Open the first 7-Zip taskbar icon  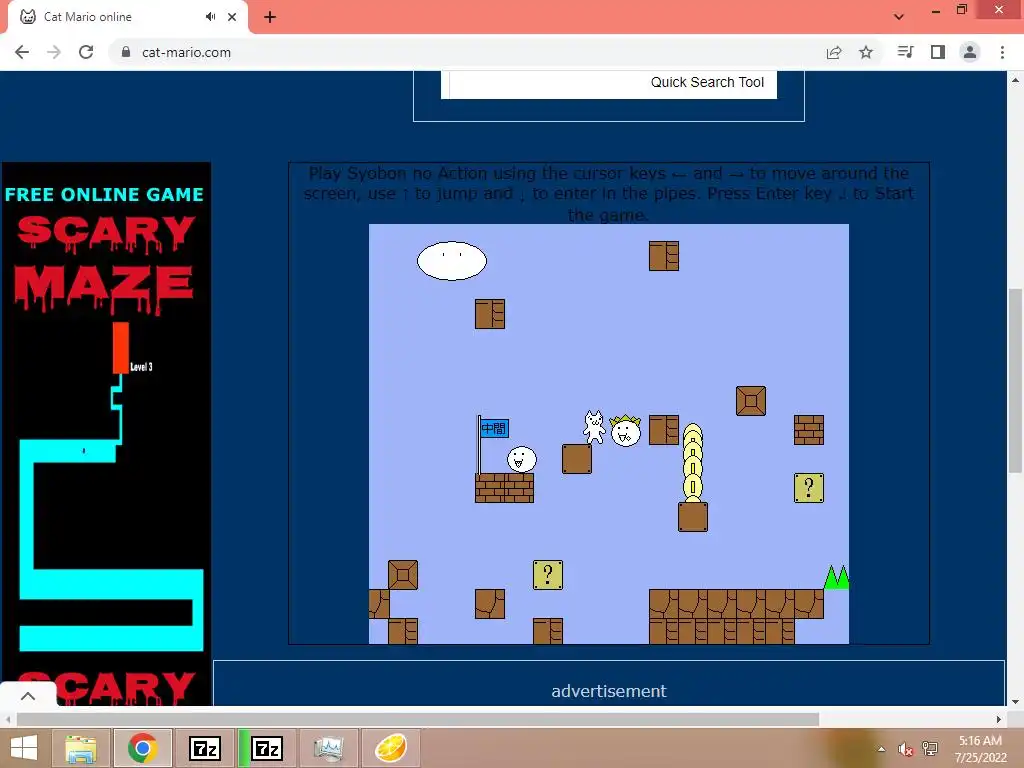[x=205, y=748]
